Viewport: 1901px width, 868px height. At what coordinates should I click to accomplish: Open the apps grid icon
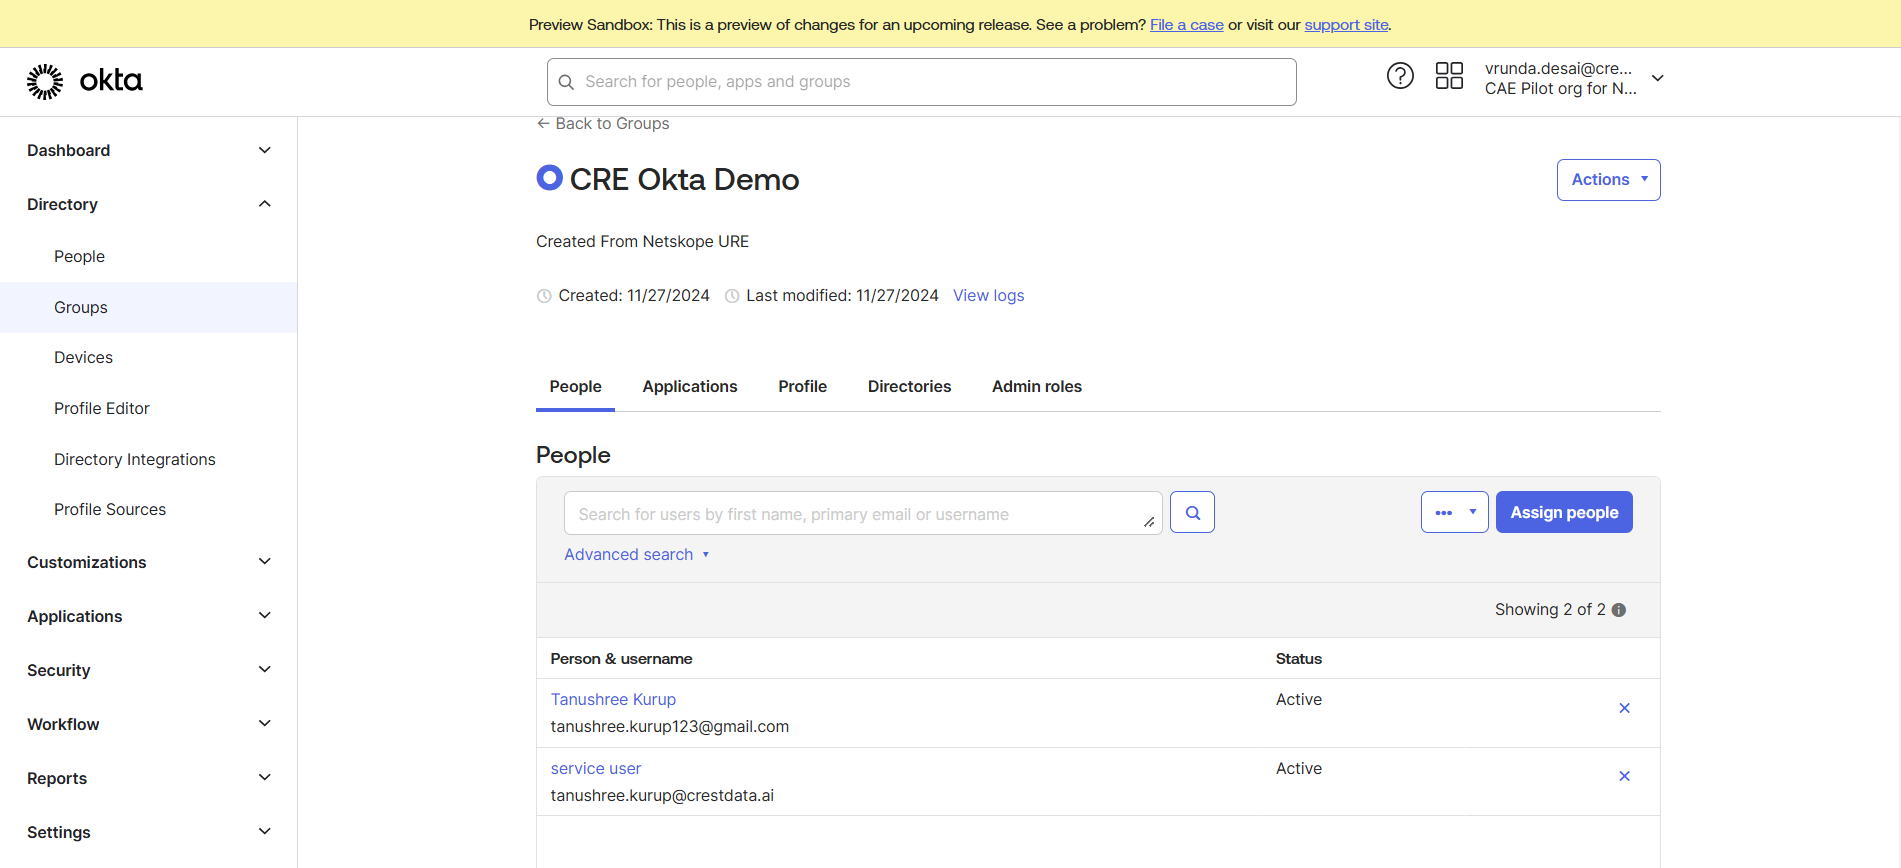point(1449,76)
